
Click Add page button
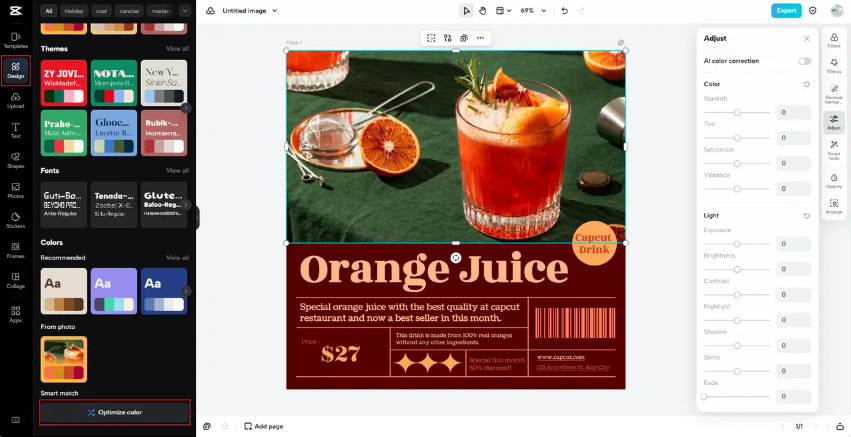[x=264, y=427]
